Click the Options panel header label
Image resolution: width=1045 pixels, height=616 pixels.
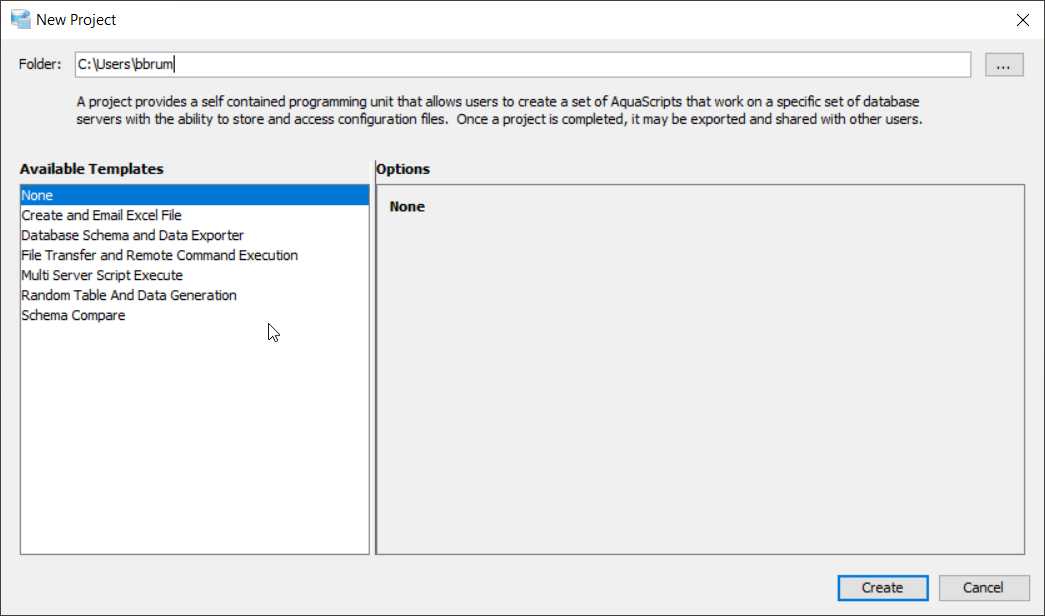403,169
